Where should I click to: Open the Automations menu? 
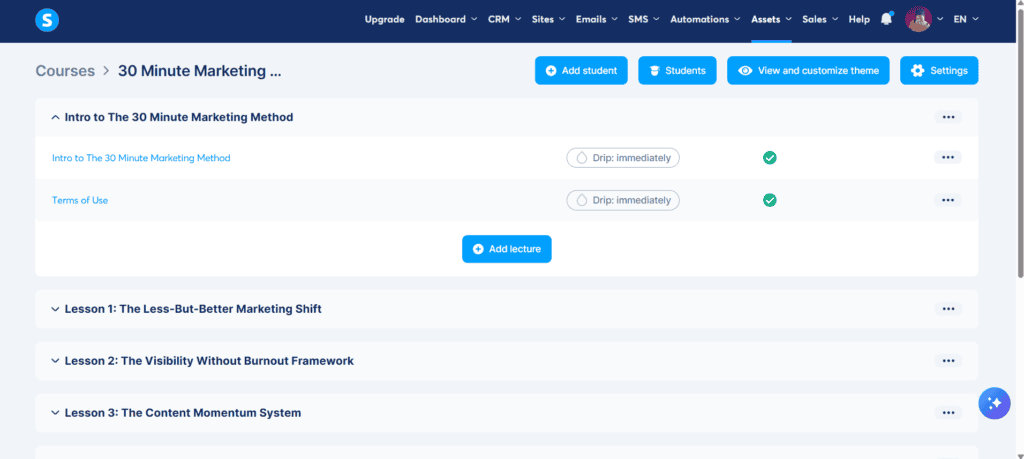[705, 20]
